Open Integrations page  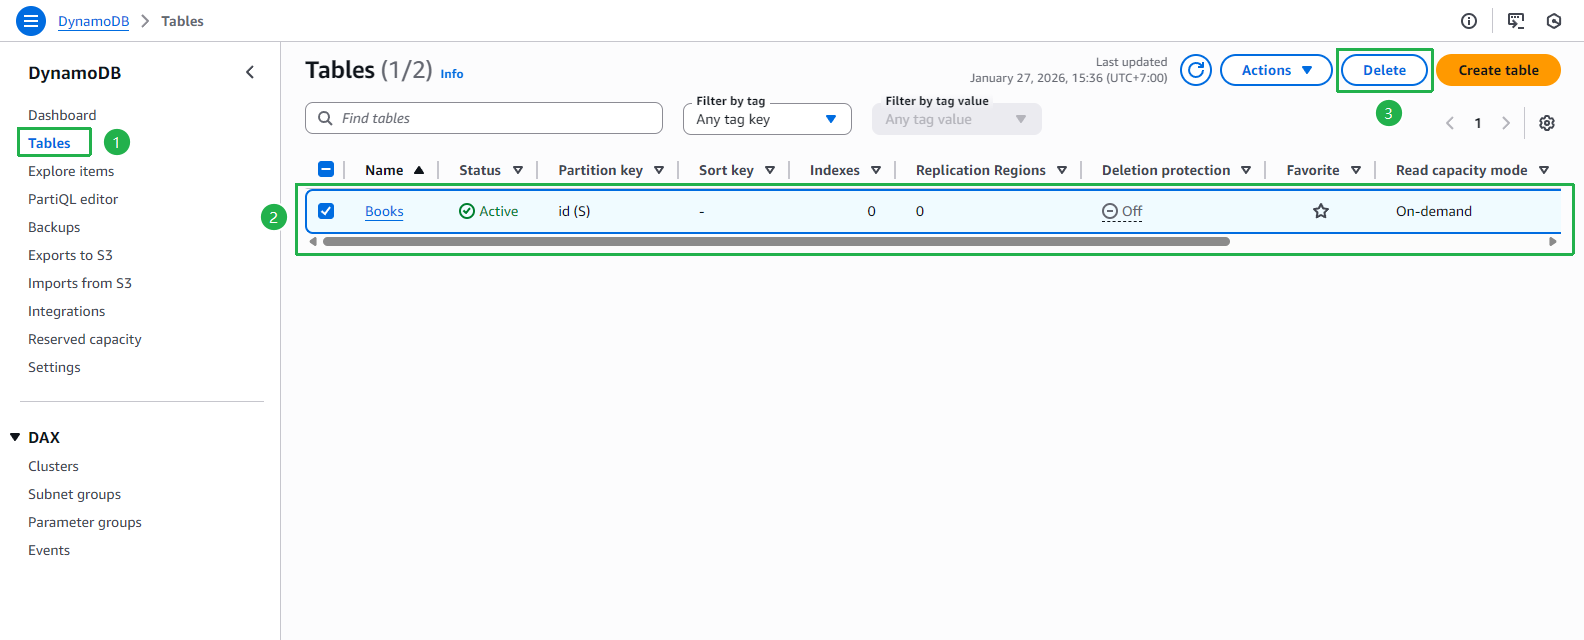click(x=66, y=311)
